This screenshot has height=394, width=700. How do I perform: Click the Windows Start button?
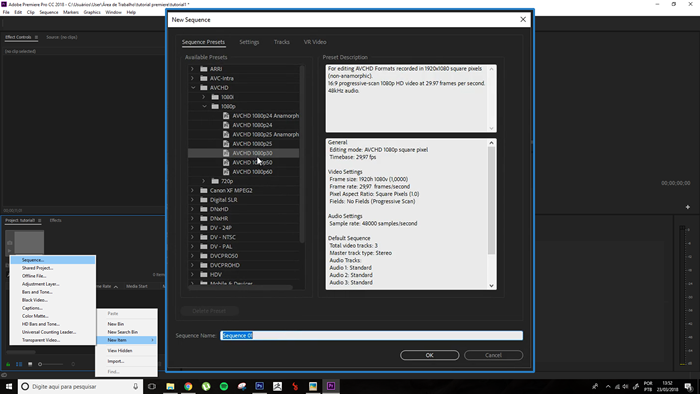pos(8,386)
